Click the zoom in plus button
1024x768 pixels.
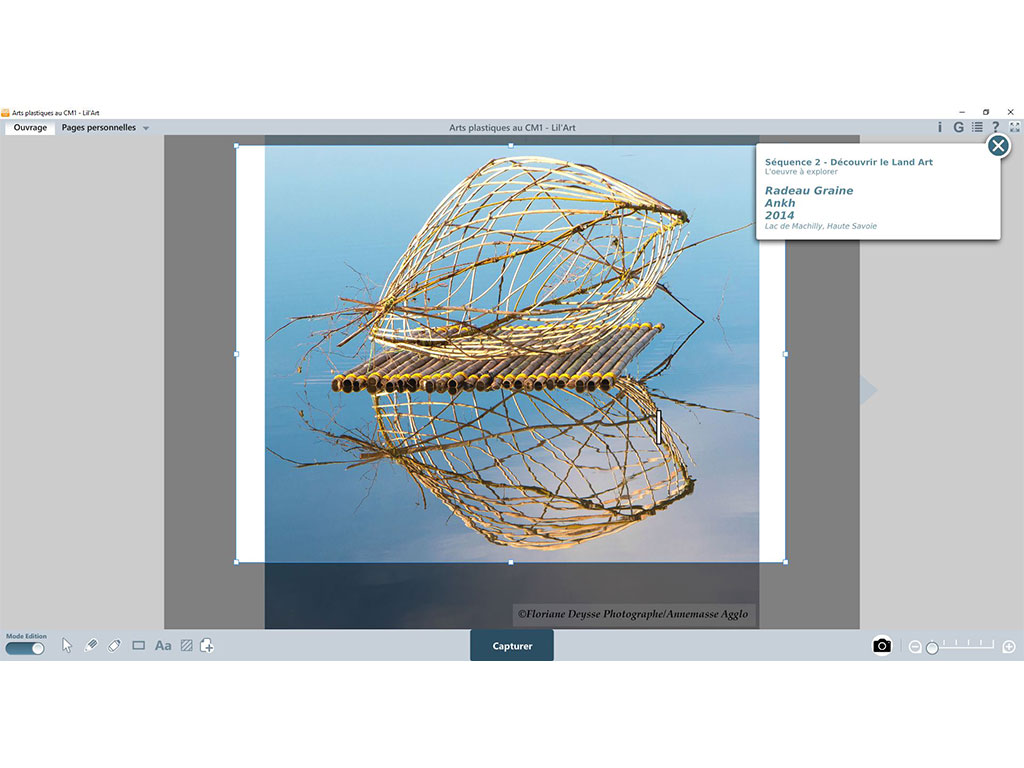tap(1009, 647)
